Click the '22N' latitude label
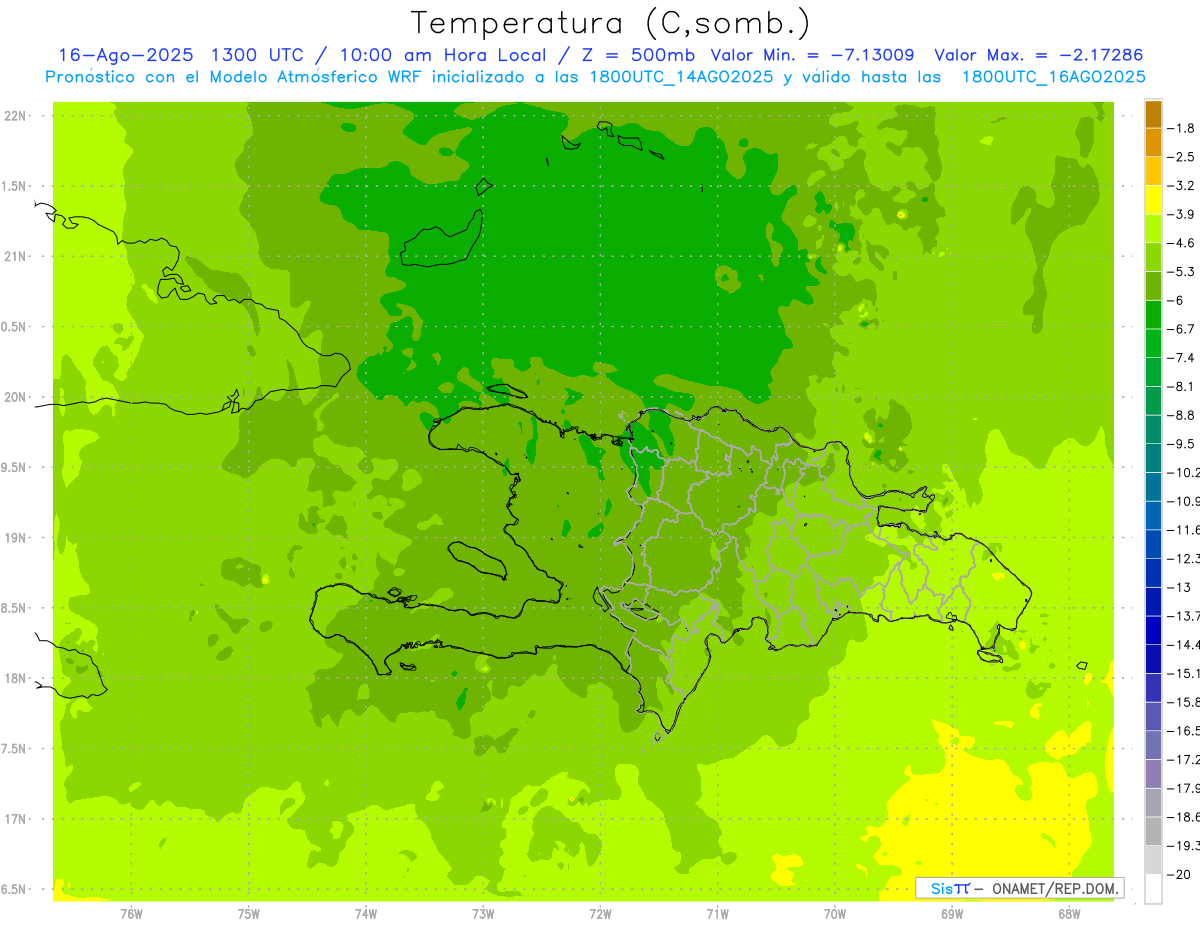Screen dimensions: 1200x927 click(x=15, y=116)
